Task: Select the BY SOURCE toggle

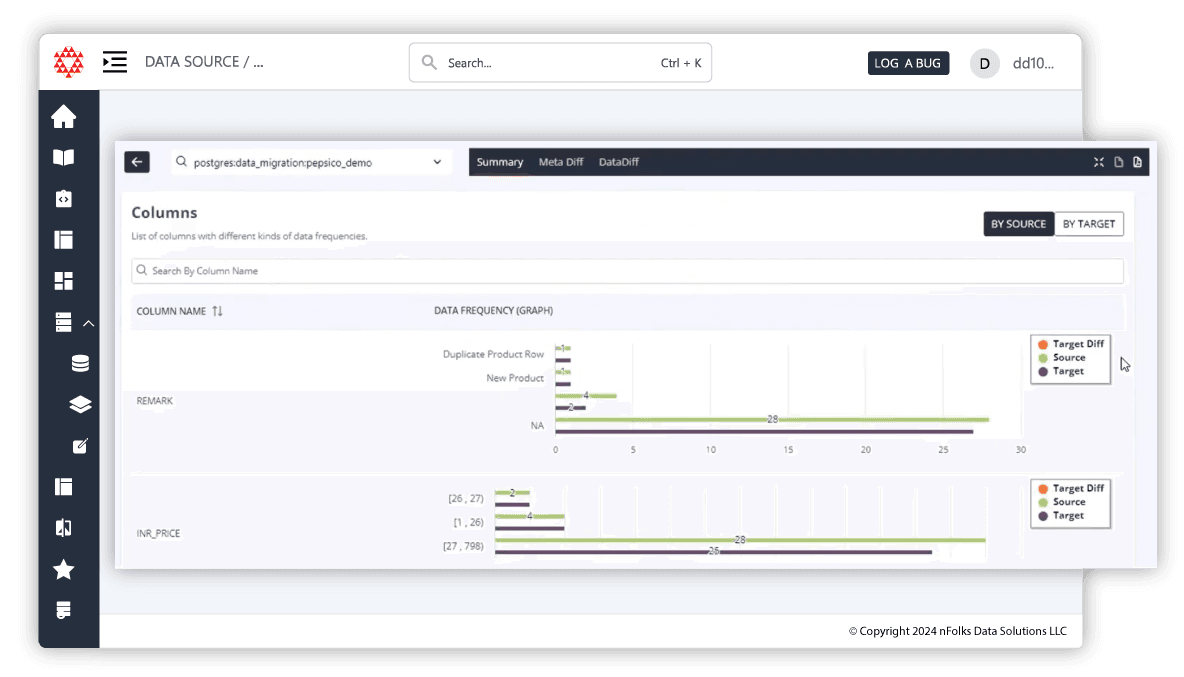Action: coord(1018,224)
